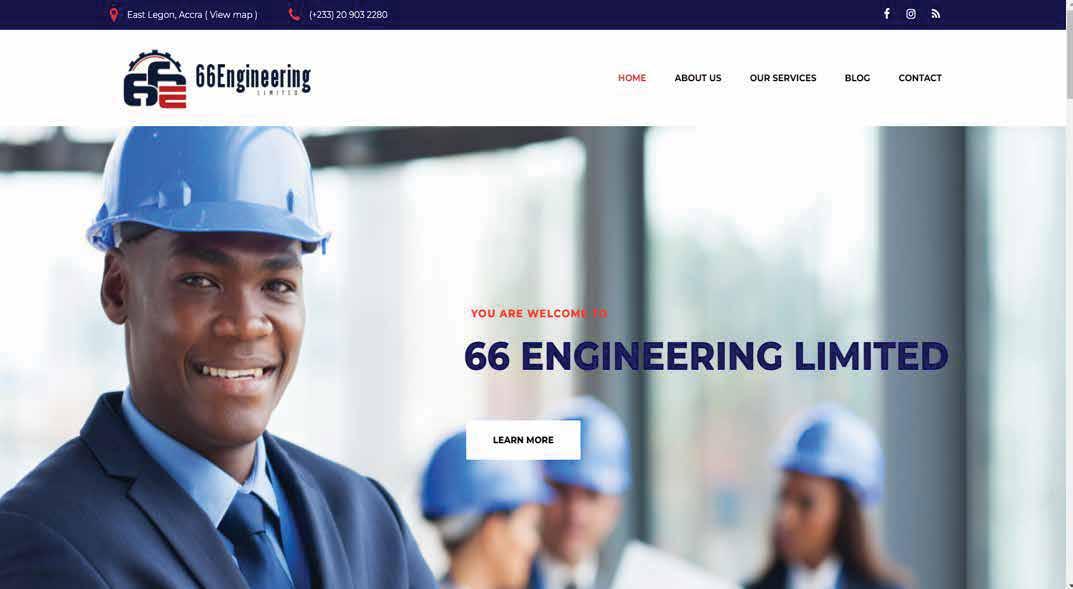Click the YOU ARE WELCOME TO tagline

coord(539,313)
